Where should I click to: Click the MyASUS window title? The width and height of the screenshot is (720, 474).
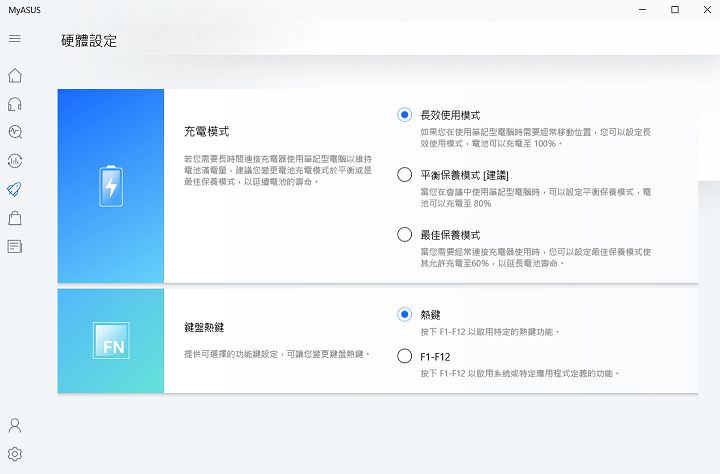[24, 10]
